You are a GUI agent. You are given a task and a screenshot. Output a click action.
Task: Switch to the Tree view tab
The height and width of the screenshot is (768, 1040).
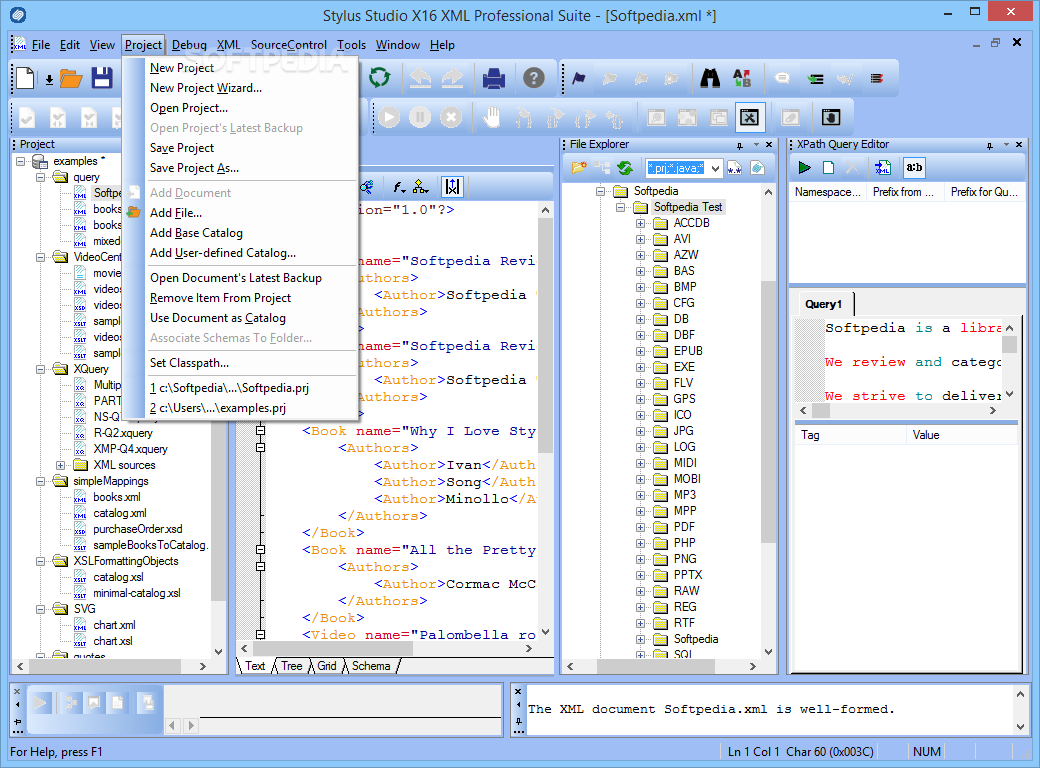pyautogui.click(x=292, y=667)
